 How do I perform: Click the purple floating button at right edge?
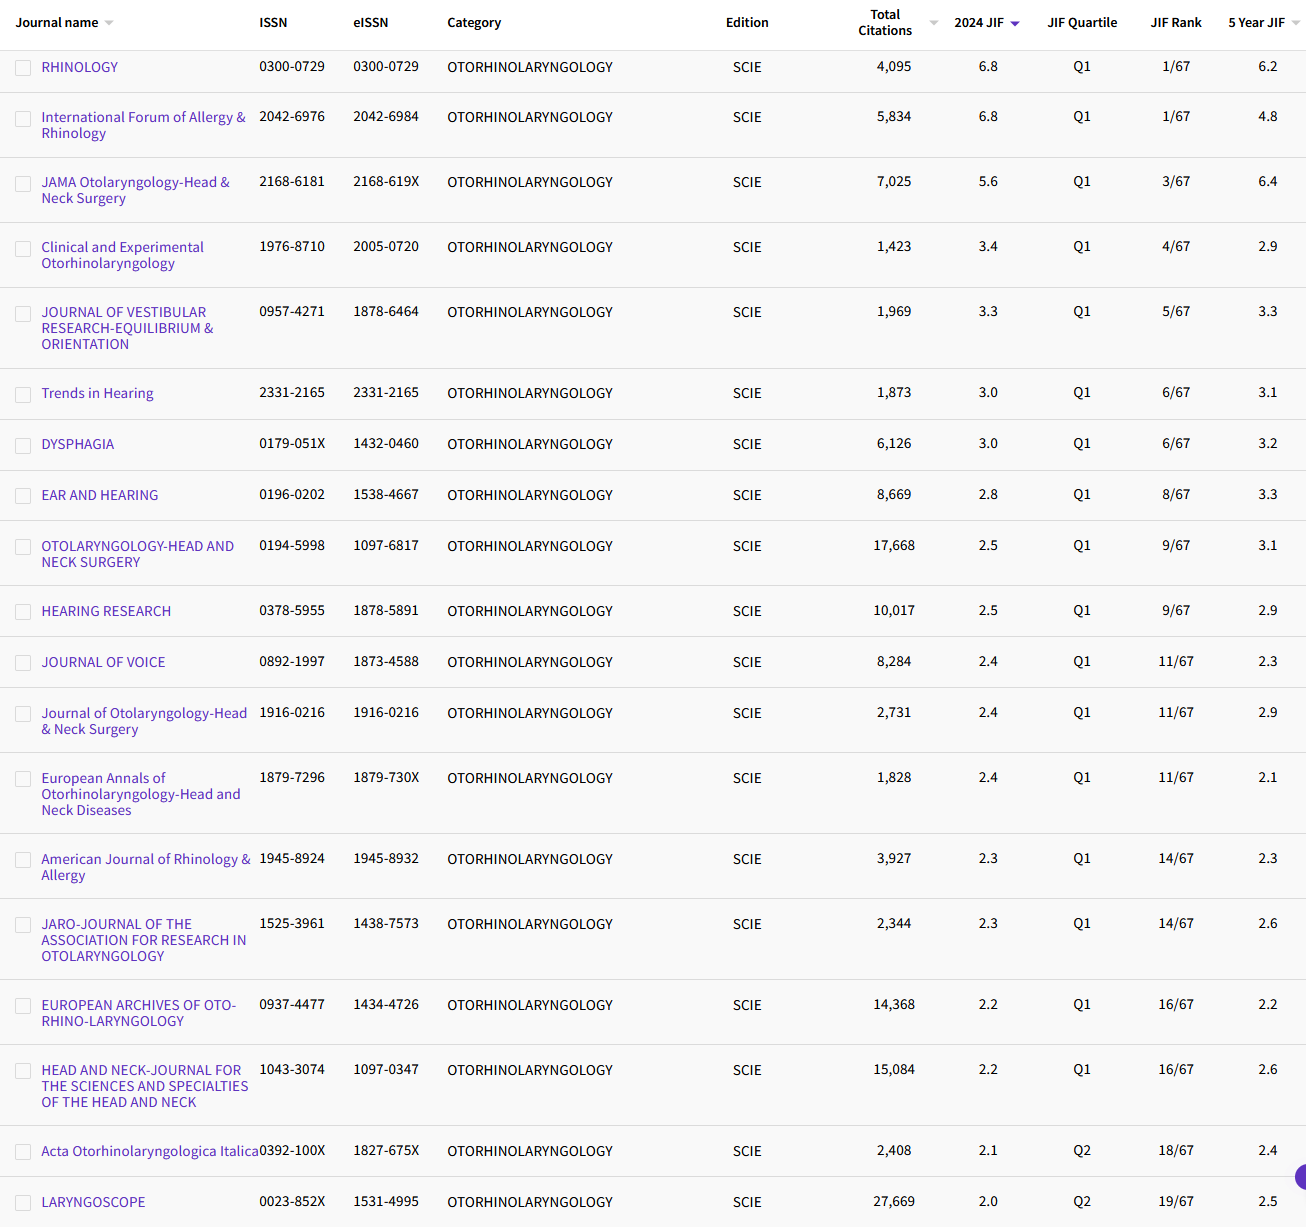point(1300,1177)
